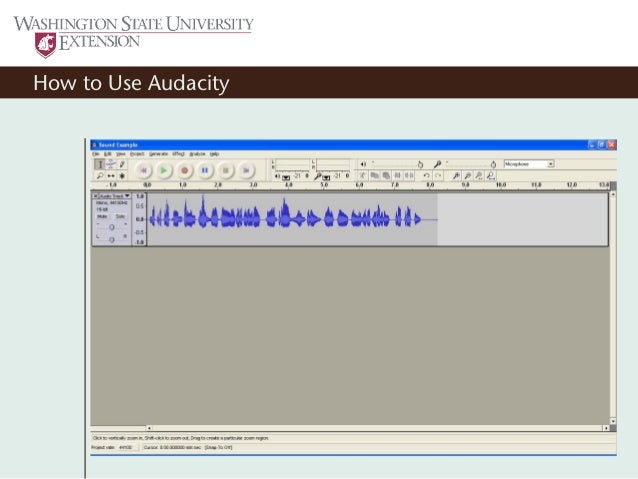Adjust the input volume microphone slider
The height and width of the screenshot is (479, 638).
tap(471, 164)
